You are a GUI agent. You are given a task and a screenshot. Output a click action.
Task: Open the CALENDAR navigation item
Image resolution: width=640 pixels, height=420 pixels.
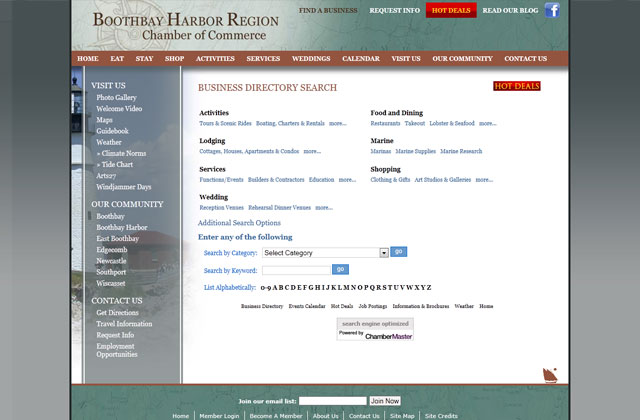[361, 58]
